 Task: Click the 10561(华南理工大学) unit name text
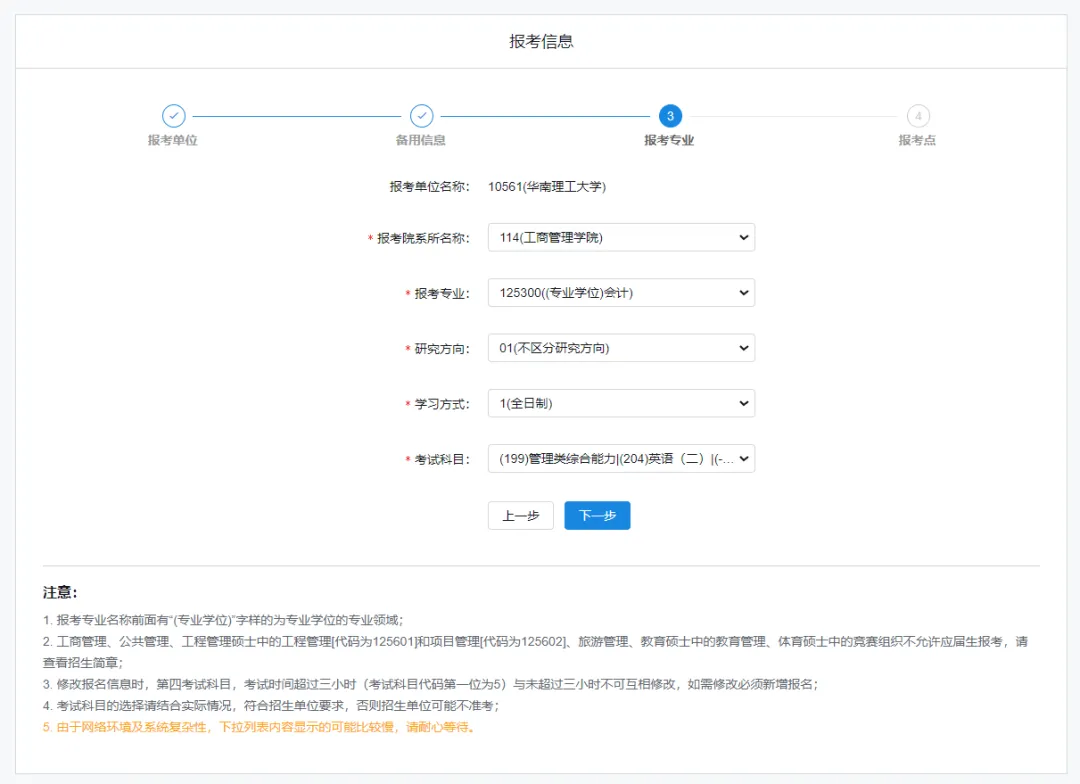click(547, 187)
